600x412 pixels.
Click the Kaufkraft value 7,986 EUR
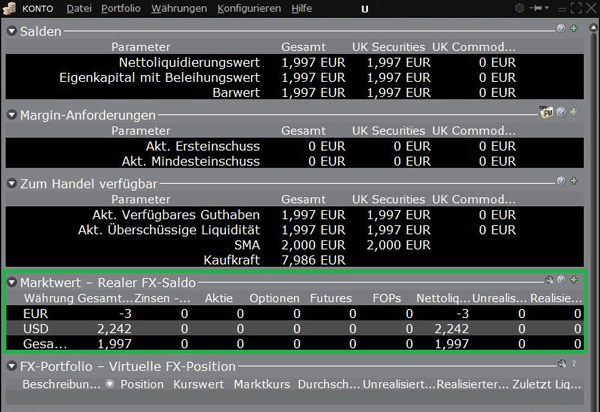point(313,261)
